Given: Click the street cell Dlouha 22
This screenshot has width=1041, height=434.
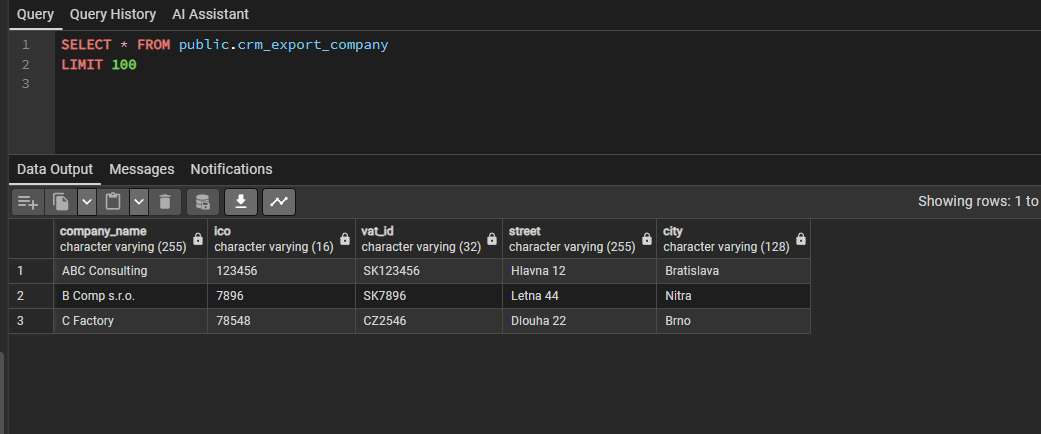Looking at the screenshot, I should [x=580, y=321].
